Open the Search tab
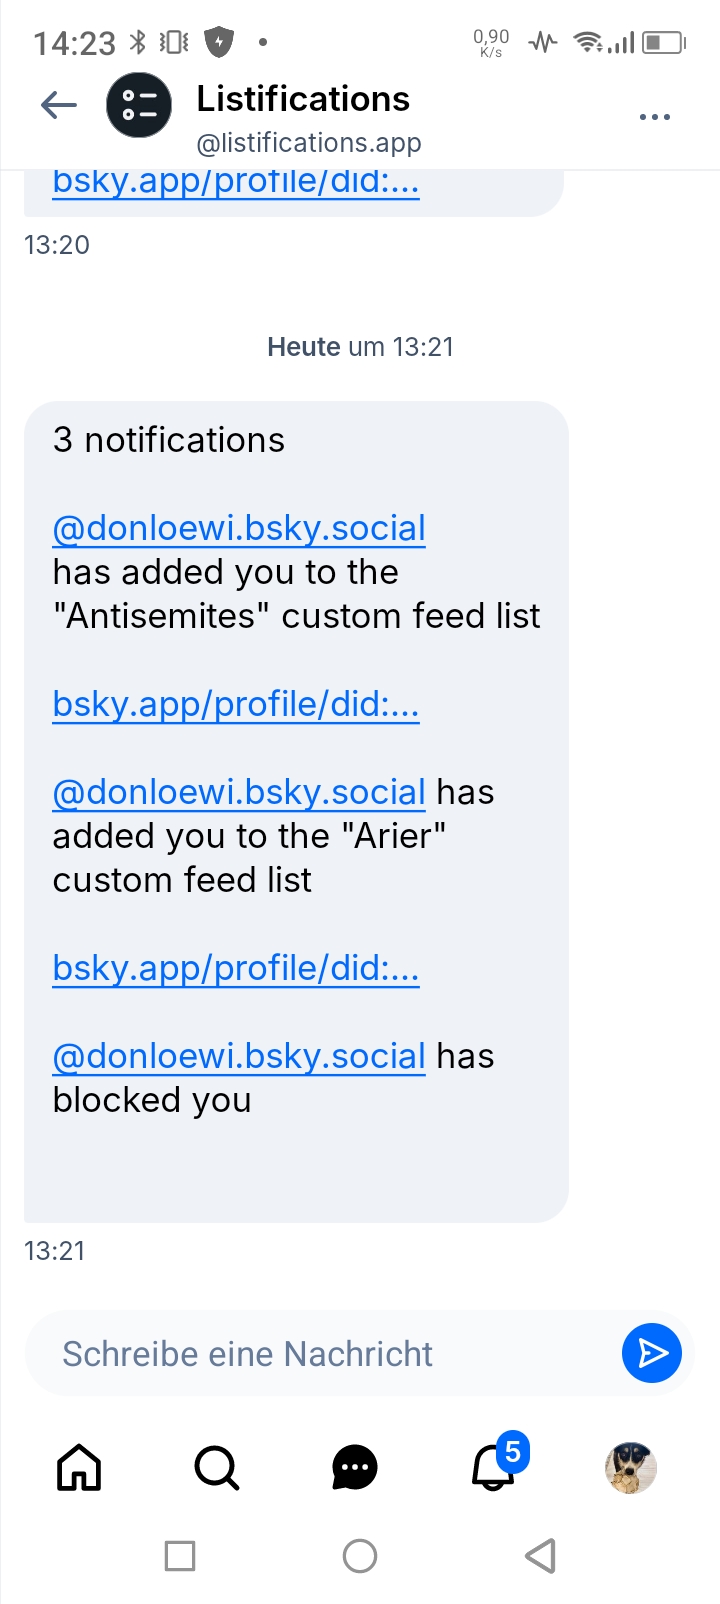The width and height of the screenshot is (720, 1604). [216, 1467]
